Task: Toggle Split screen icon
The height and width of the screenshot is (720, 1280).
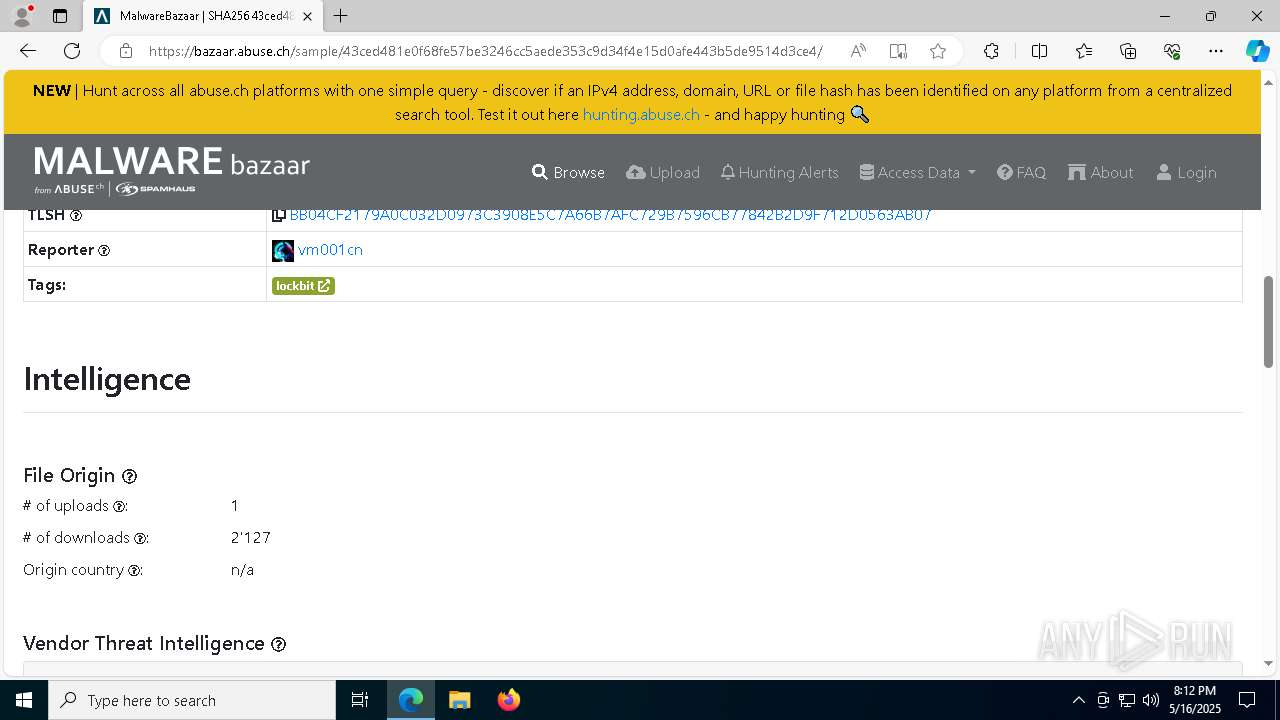Action: [1039, 51]
